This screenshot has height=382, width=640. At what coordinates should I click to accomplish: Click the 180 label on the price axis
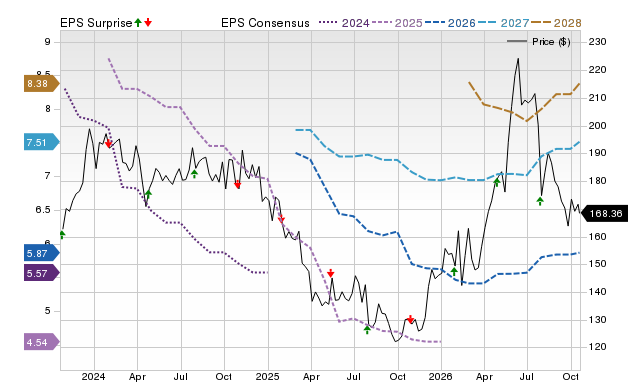pos(597,181)
